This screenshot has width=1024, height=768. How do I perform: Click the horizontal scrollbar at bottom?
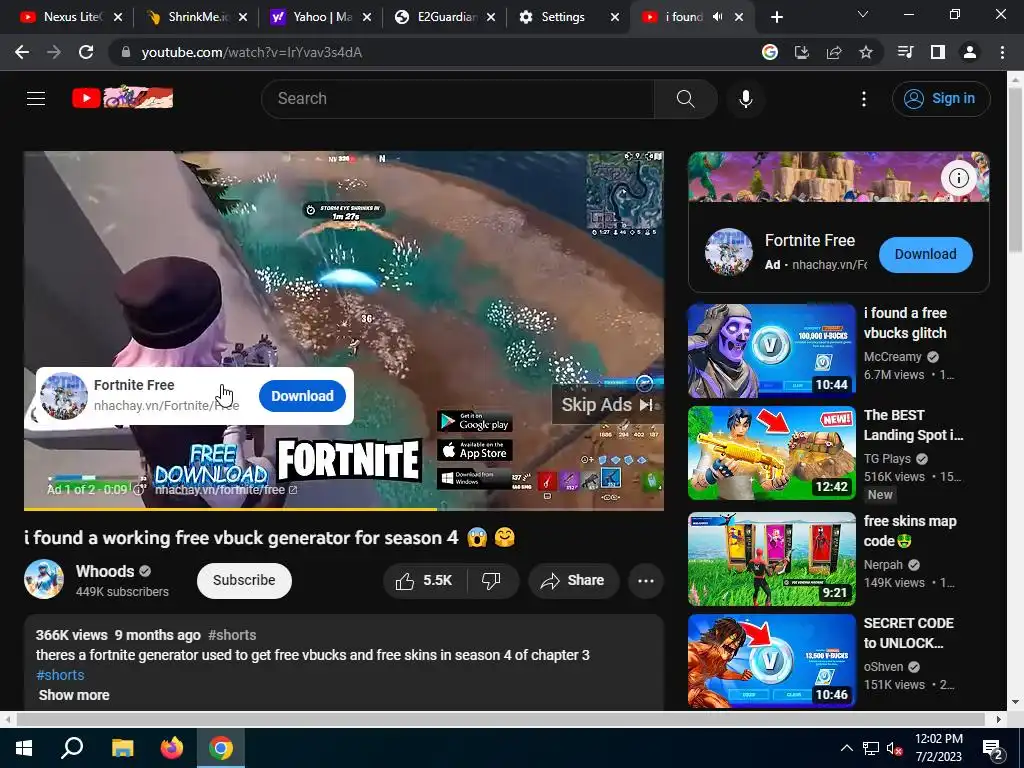[x=502, y=719]
